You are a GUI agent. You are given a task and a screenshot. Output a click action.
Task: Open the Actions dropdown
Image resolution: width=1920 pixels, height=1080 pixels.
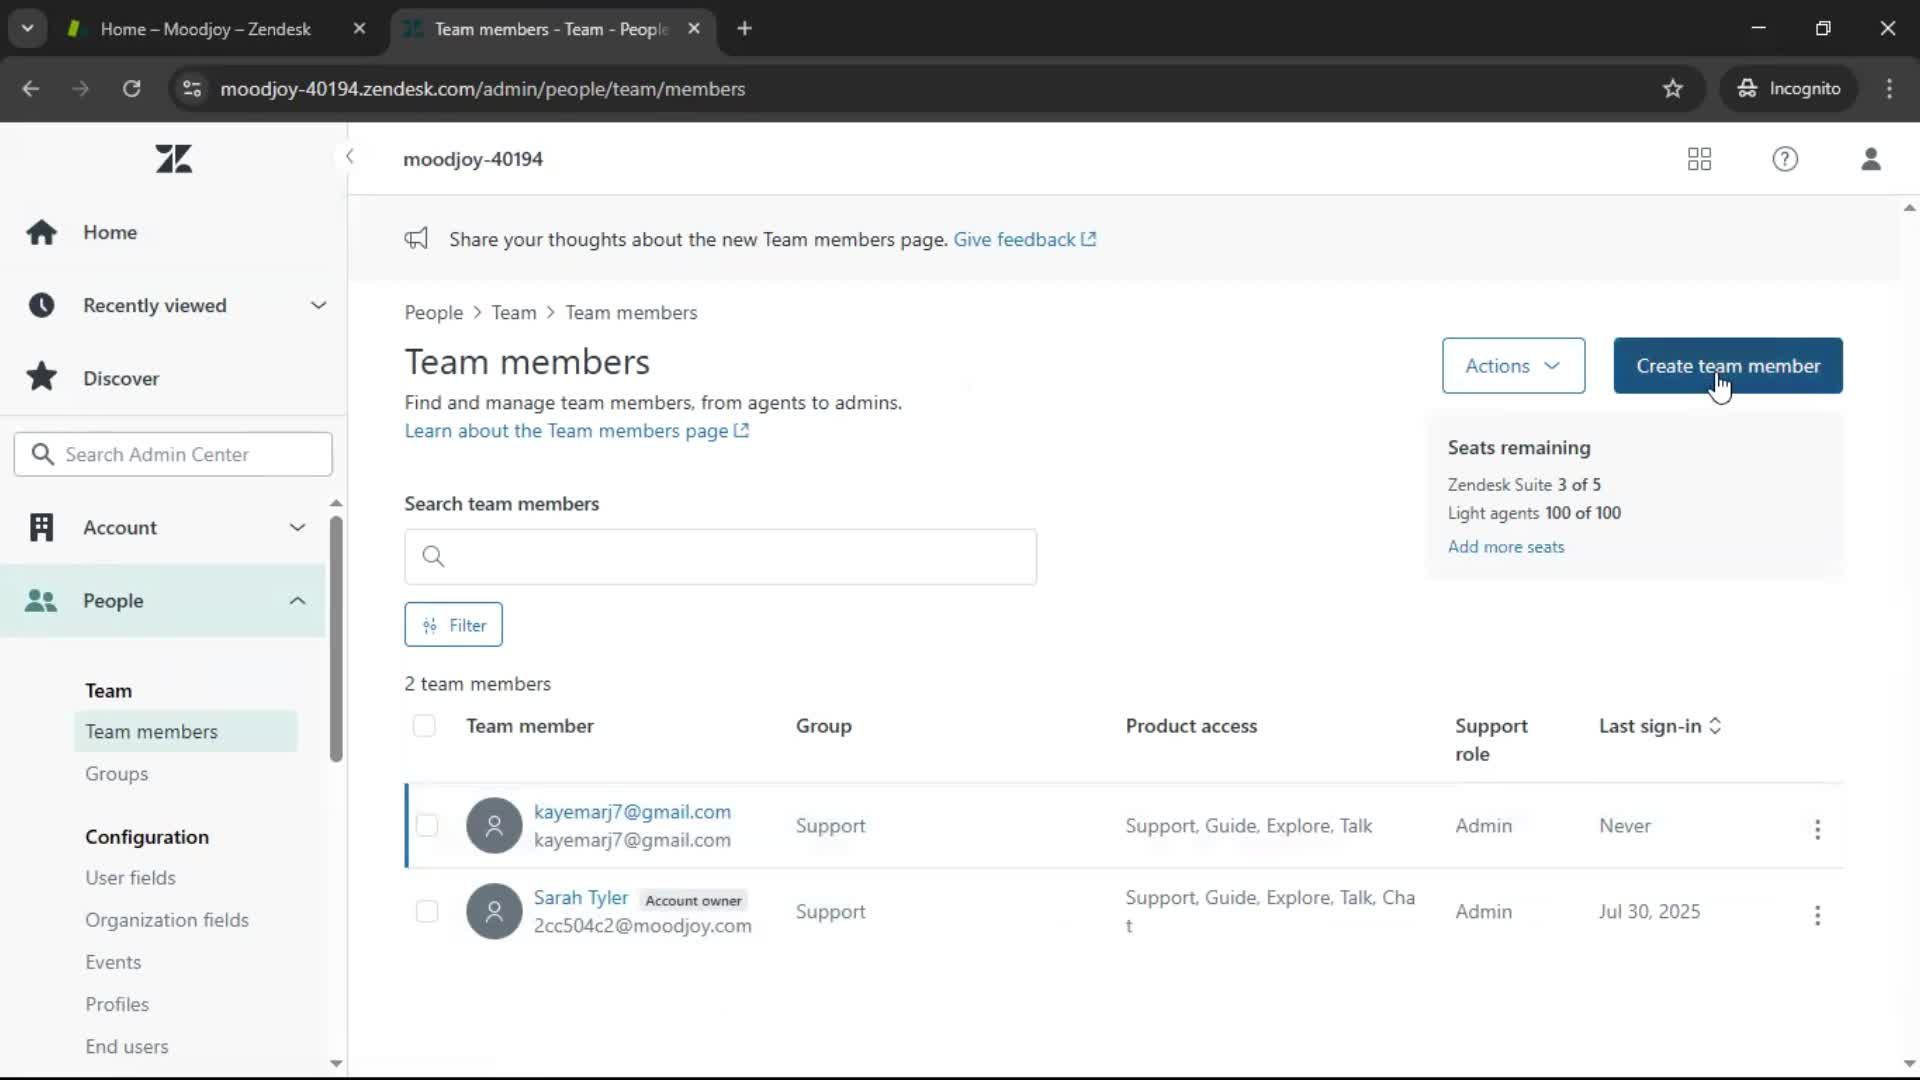pos(1513,366)
